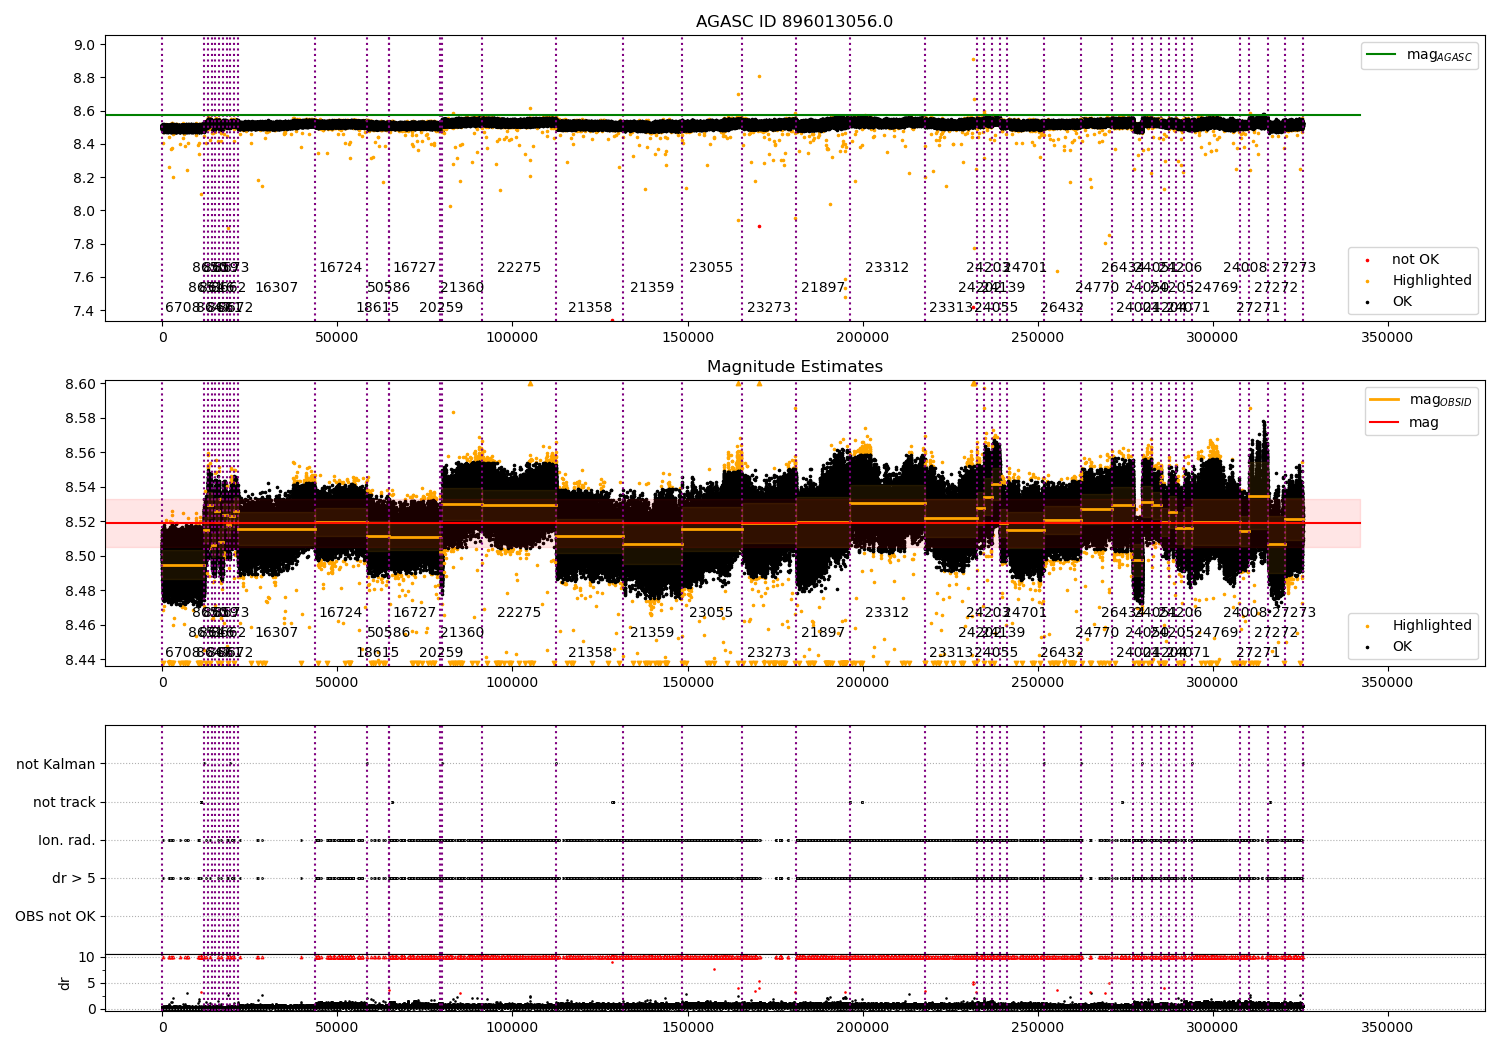This screenshot has width=1500, height=1050.
Task: Click OBSID label 23273 in the middle panel
Action: [x=769, y=653]
